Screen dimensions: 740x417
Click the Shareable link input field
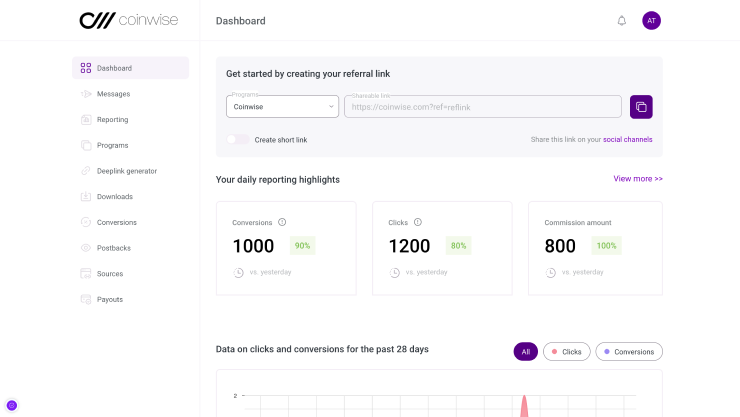483,107
